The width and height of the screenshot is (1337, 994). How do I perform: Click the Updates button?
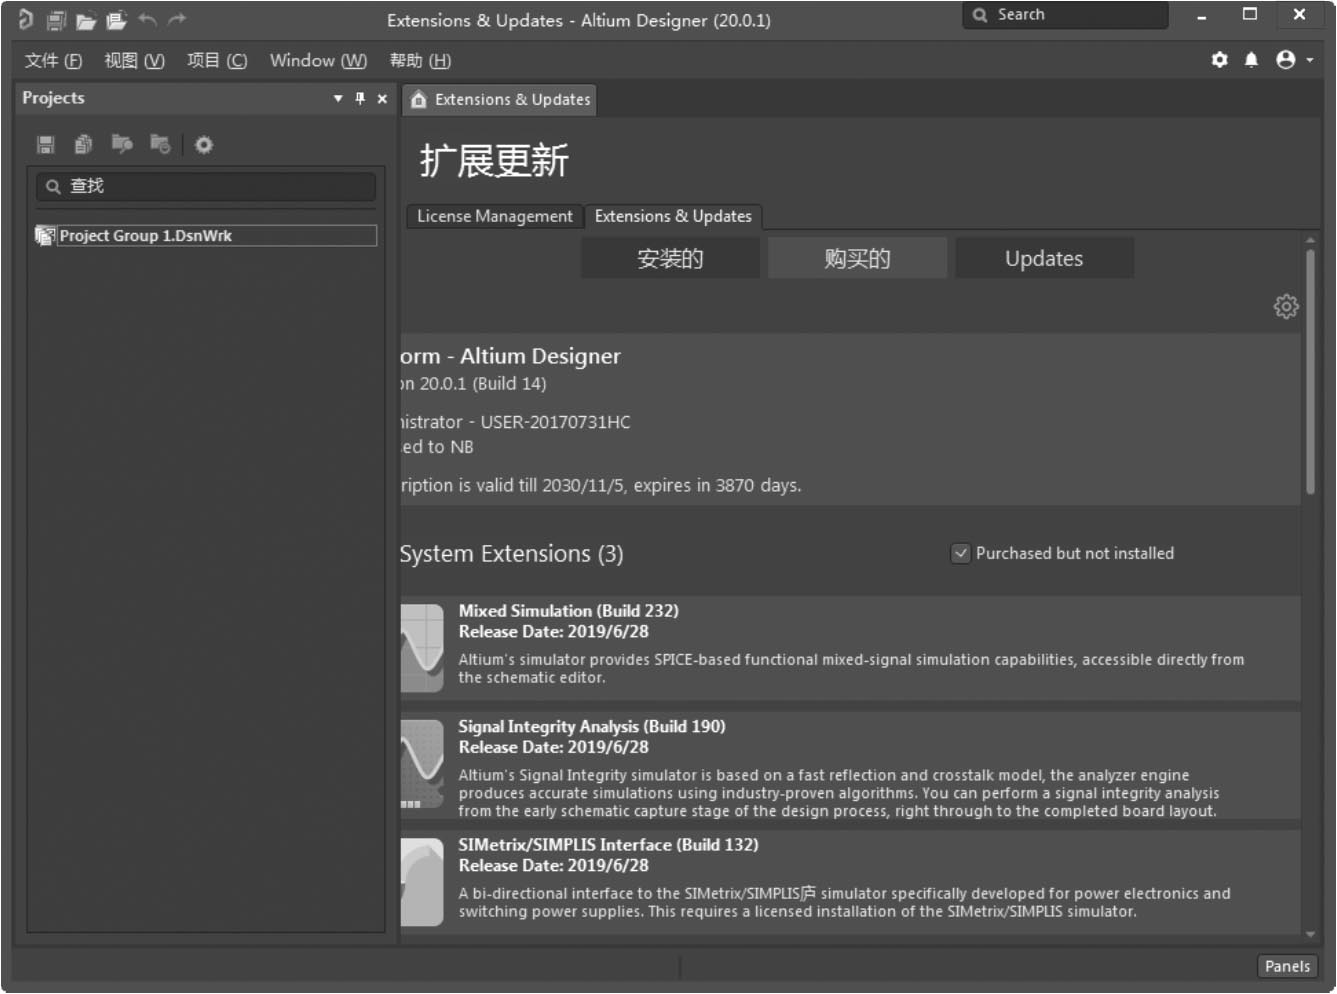[1044, 258]
